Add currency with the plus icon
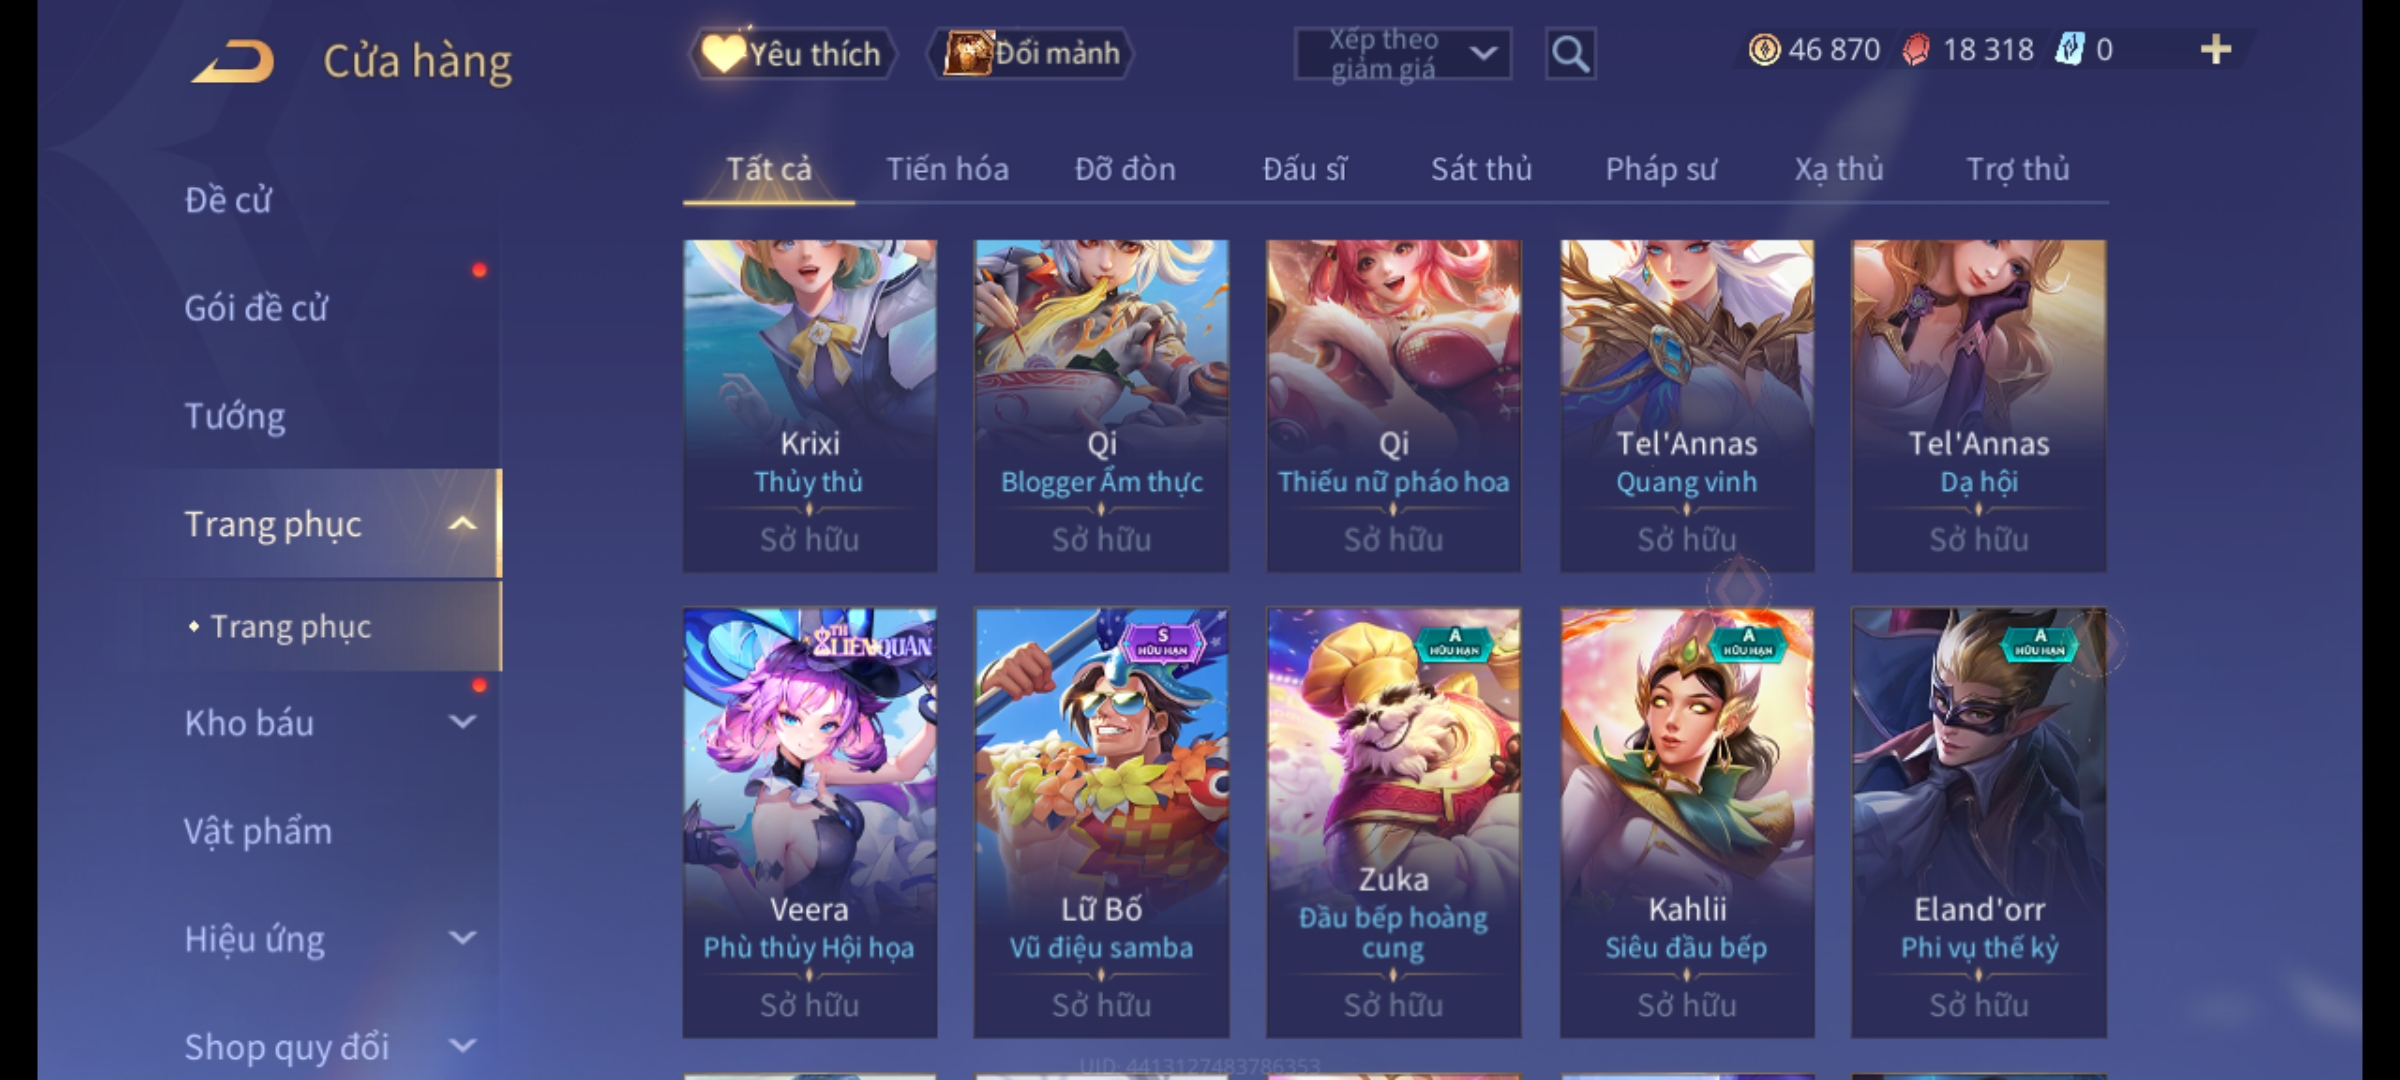Image resolution: width=2400 pixels, height=1080 pixels. (2216, 49)
